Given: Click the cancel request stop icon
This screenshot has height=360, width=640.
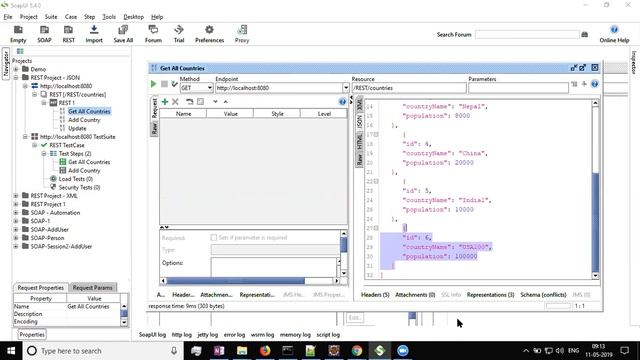Looking at the screenshot, I should pyautogui.click(x=164, y=84).
